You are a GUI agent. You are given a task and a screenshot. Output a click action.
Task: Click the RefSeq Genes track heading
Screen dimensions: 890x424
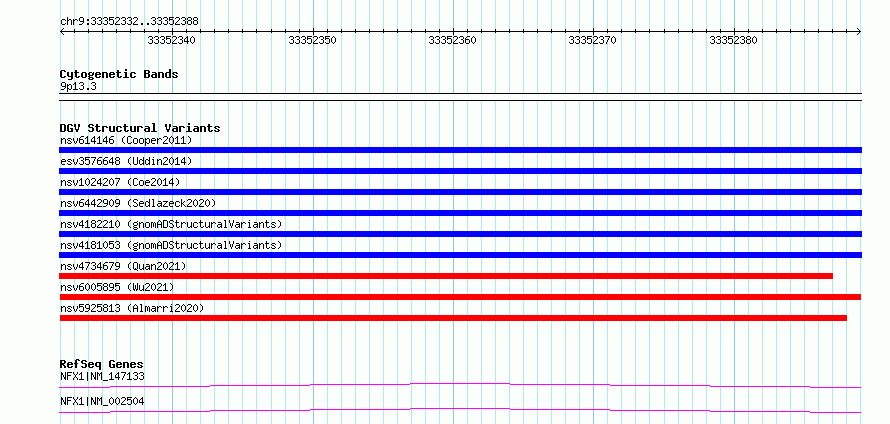pyautogui.click(x=102, y=364)
